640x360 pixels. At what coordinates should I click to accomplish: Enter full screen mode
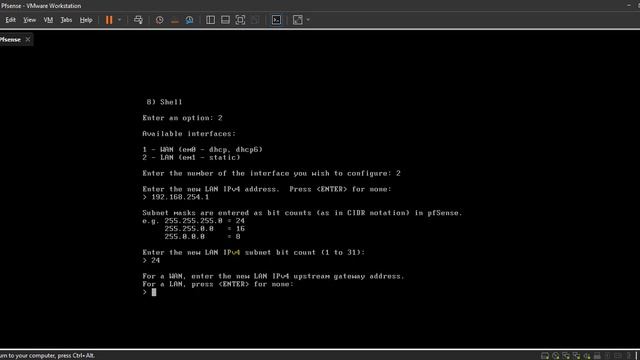click(x=240, y=20)
